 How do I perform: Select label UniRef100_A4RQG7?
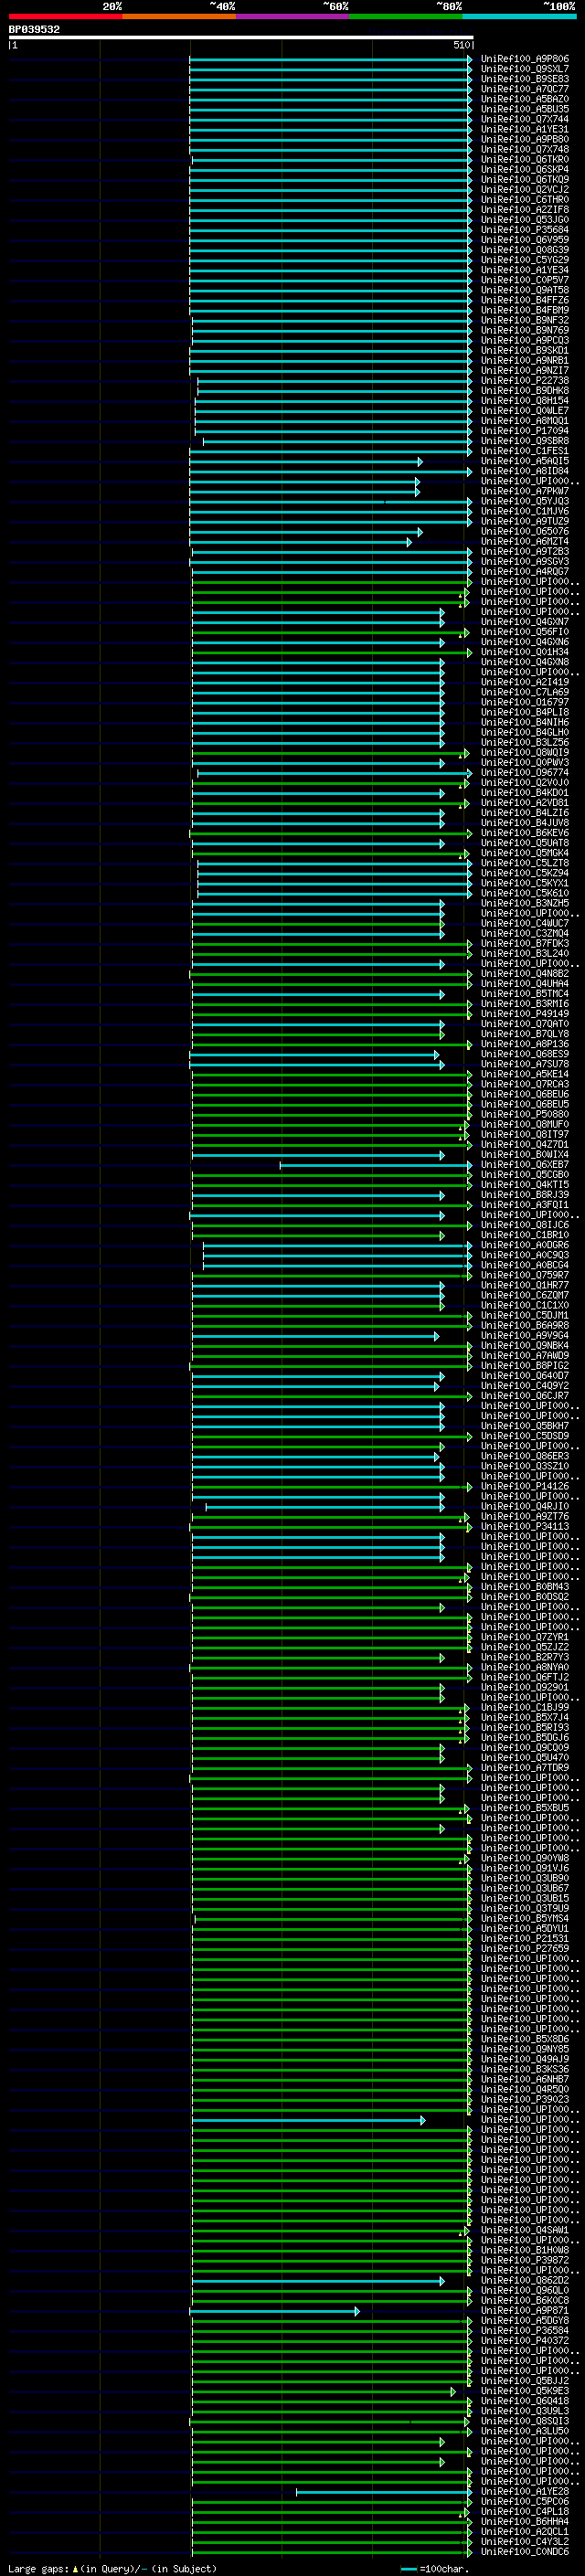525,572
